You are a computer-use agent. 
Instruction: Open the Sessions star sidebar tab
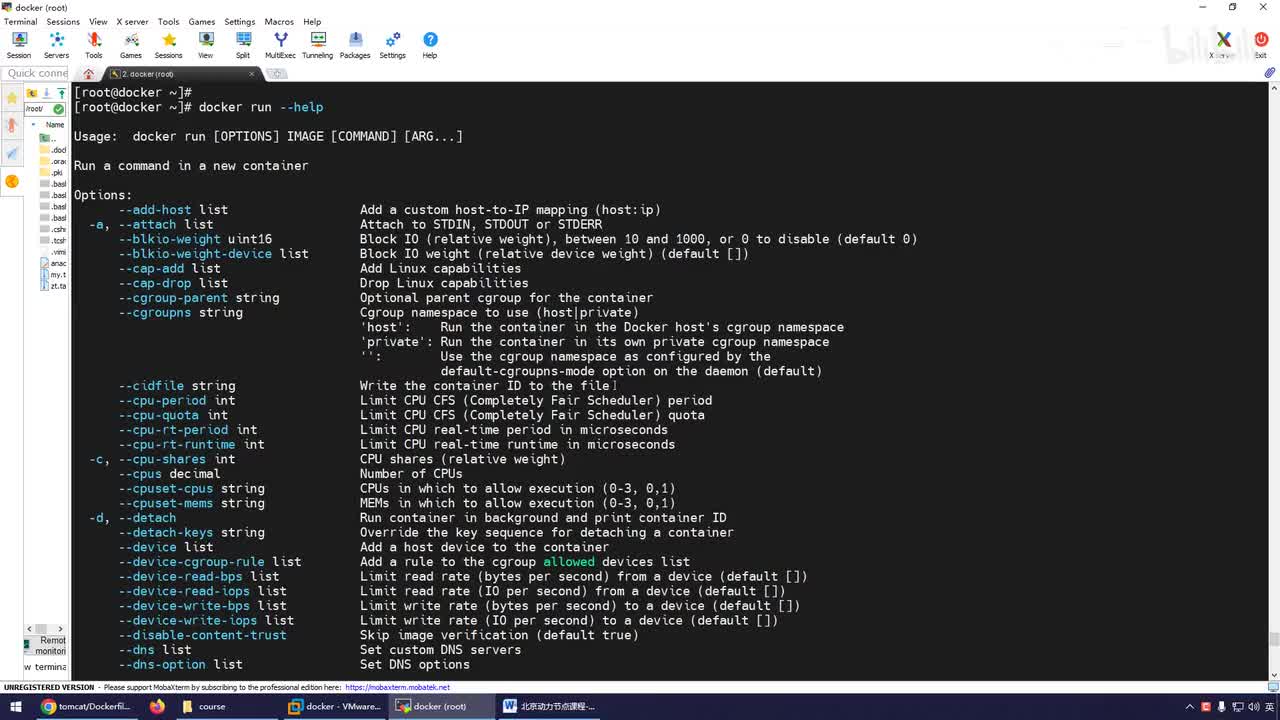point(12,98)
